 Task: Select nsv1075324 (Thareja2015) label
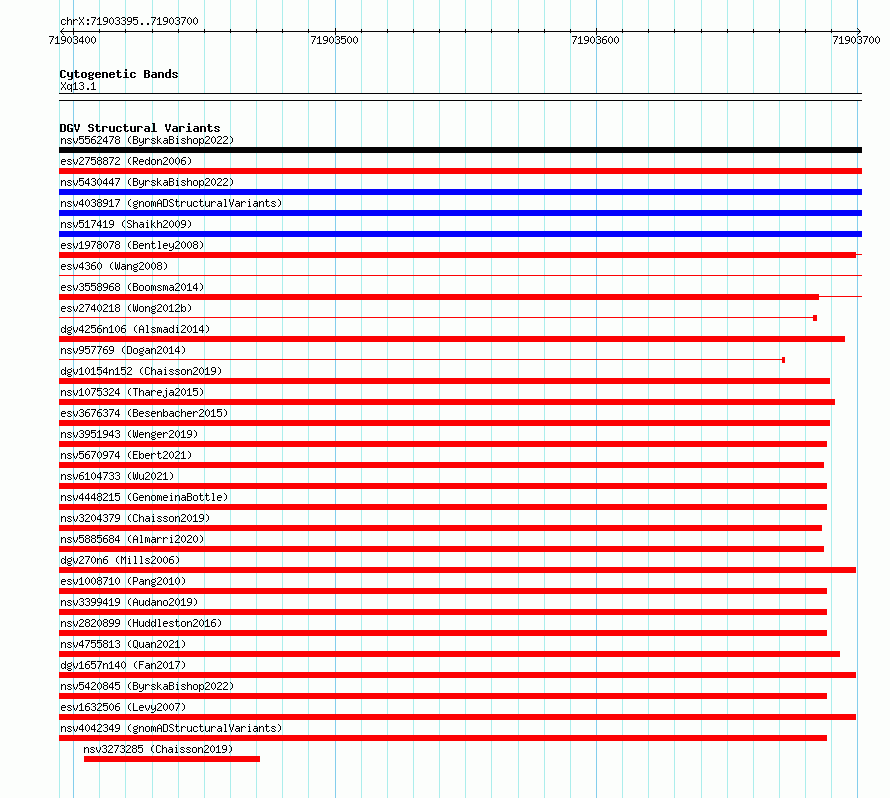[132, 392]
